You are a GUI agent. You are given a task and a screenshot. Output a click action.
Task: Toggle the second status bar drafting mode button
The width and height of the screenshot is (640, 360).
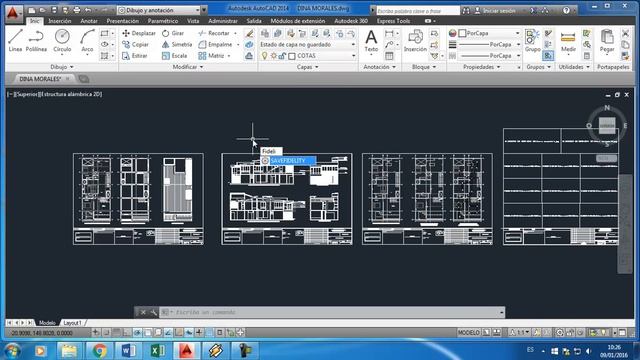click(x=106, y=333)
